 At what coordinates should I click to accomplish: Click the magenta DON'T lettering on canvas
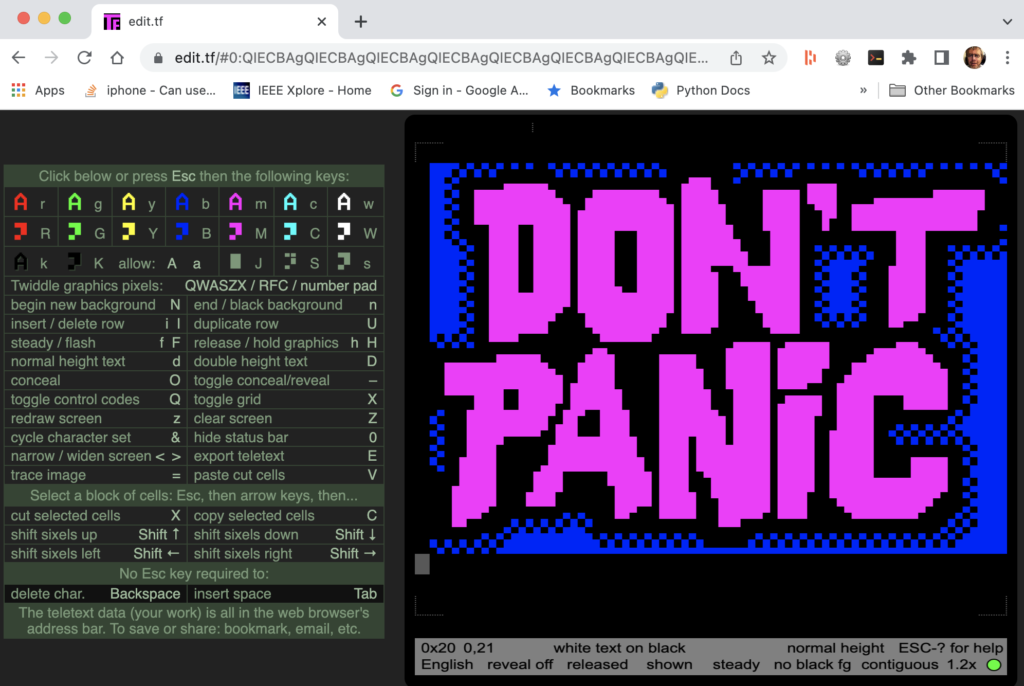[x=728, y=260]
